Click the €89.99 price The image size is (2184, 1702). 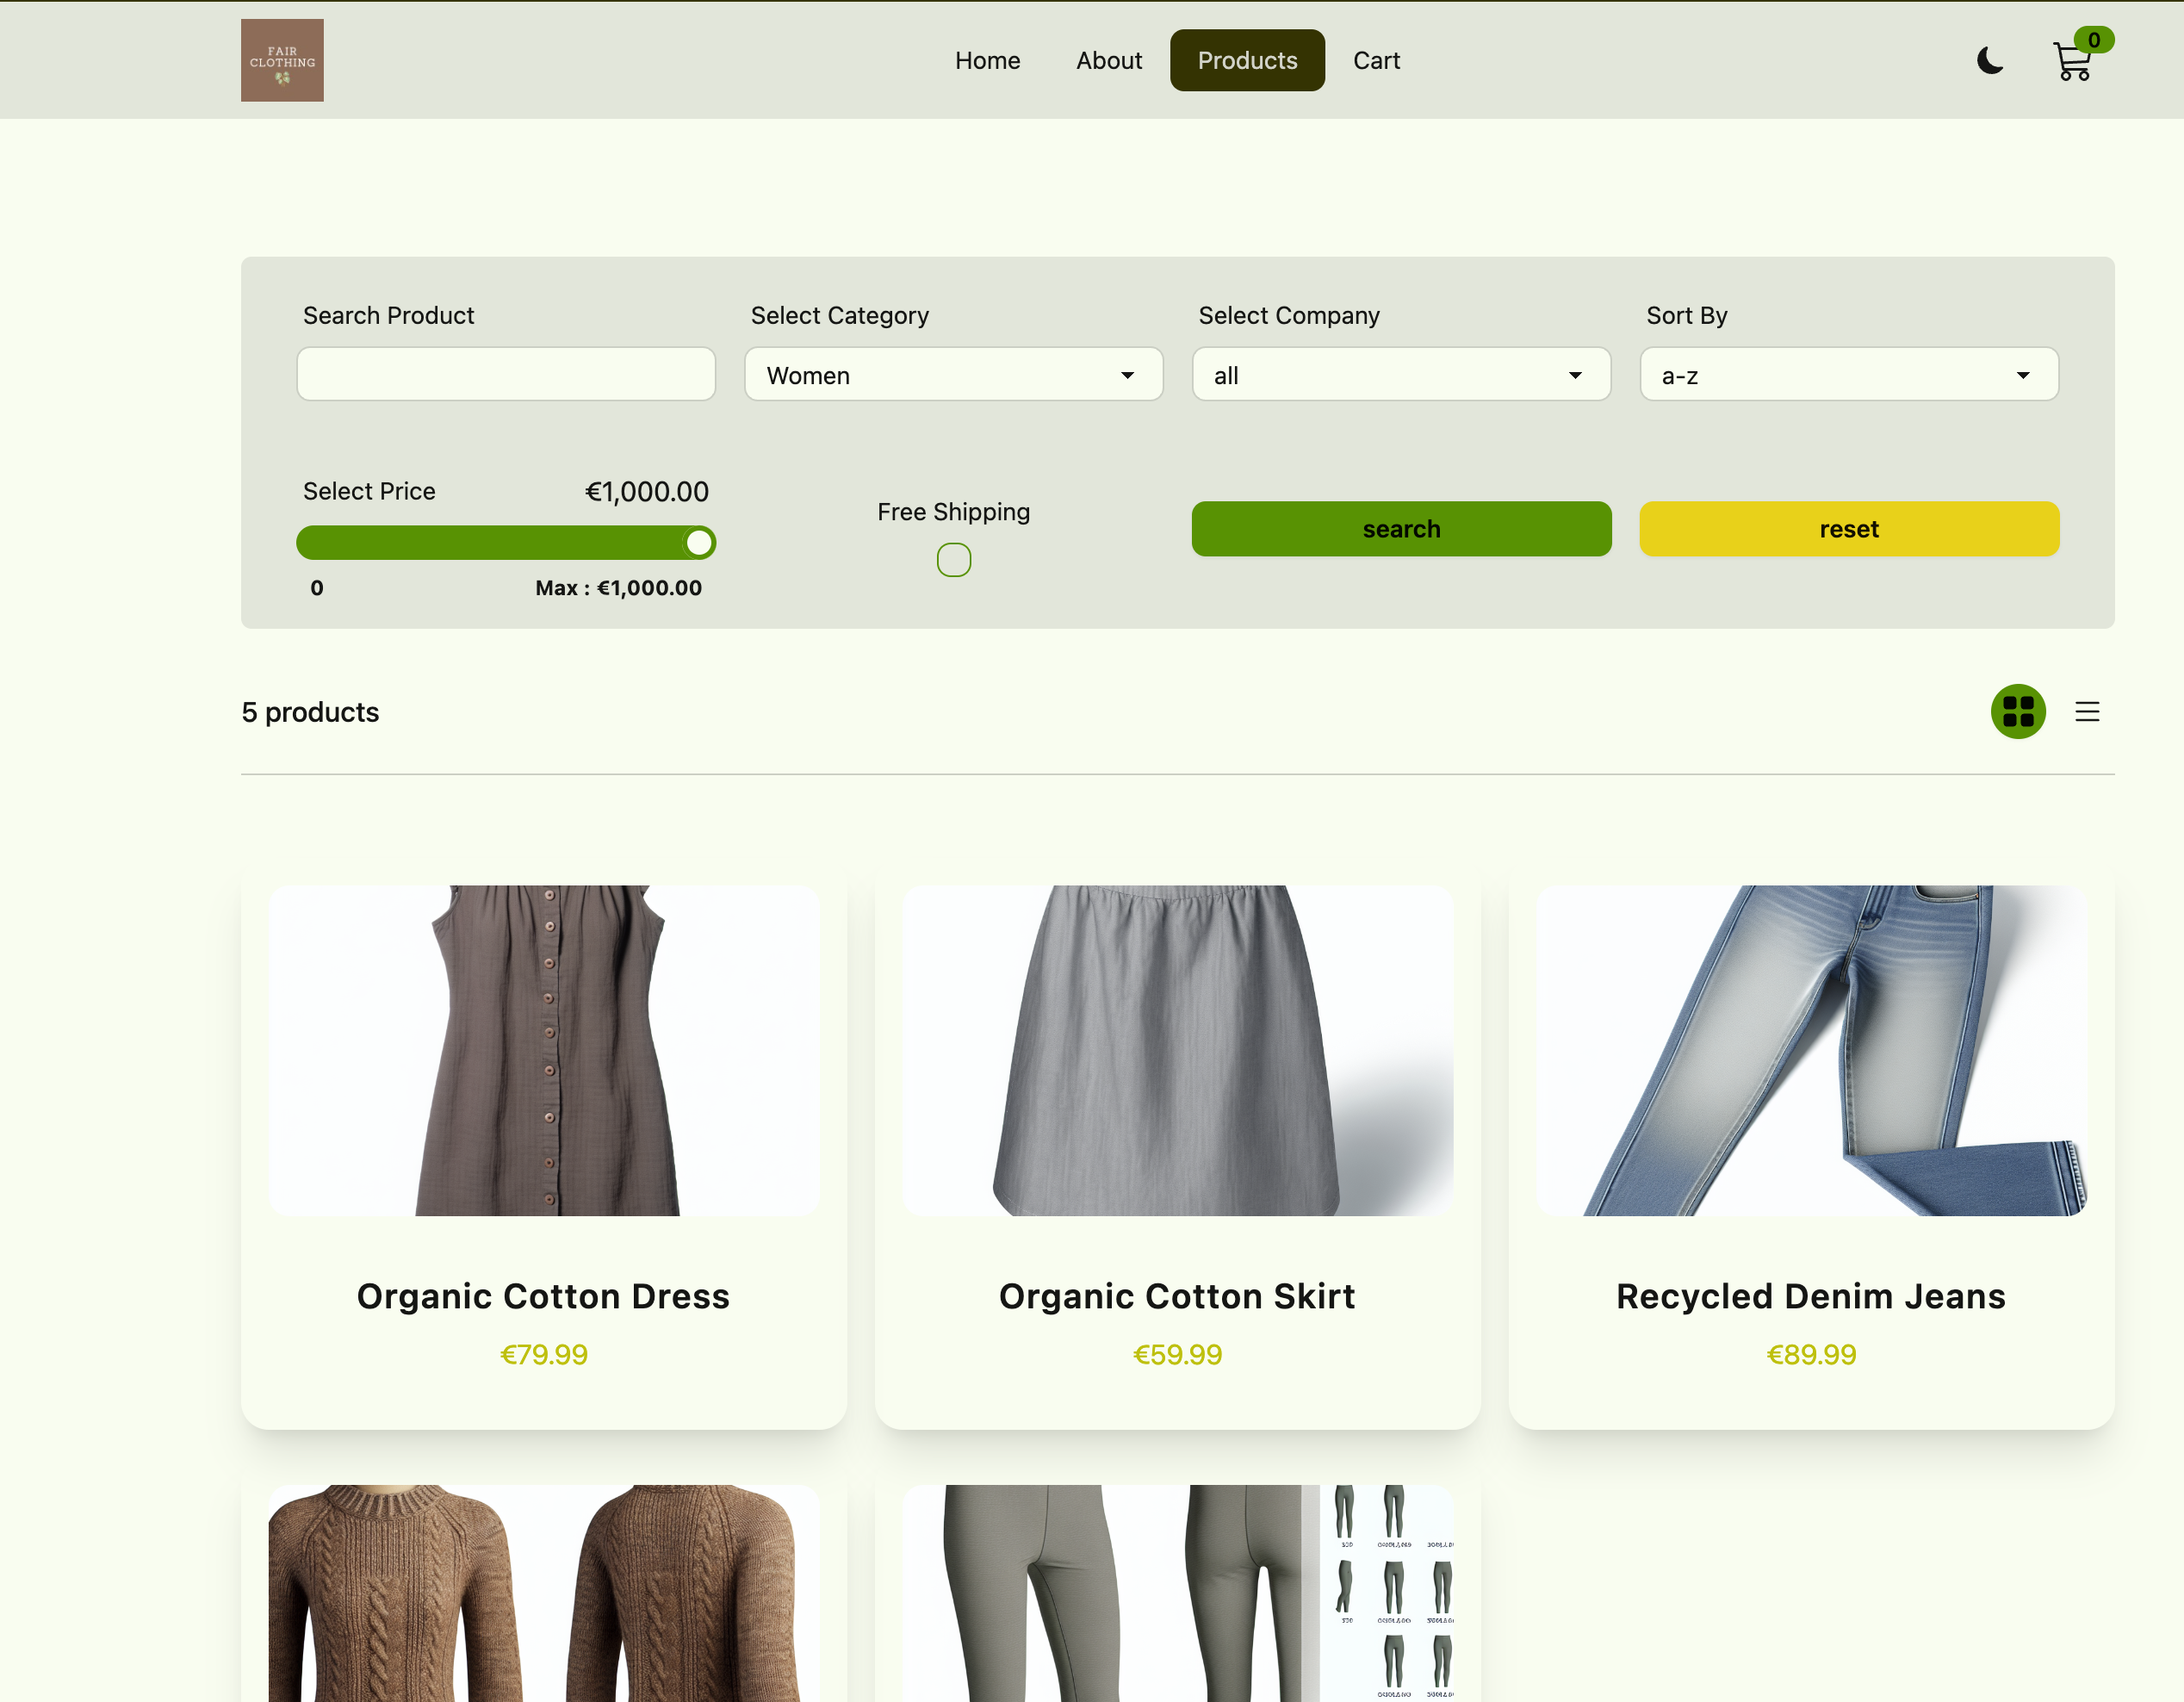coord(1811,1354)
